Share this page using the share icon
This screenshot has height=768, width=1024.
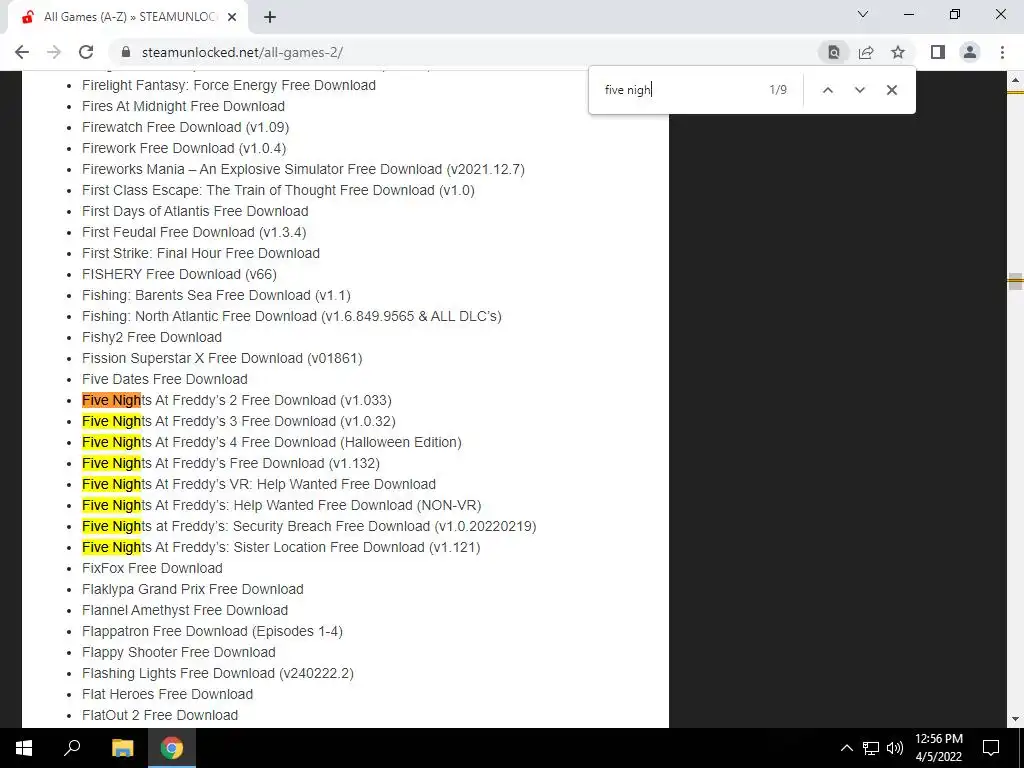(x=866, y=52)
